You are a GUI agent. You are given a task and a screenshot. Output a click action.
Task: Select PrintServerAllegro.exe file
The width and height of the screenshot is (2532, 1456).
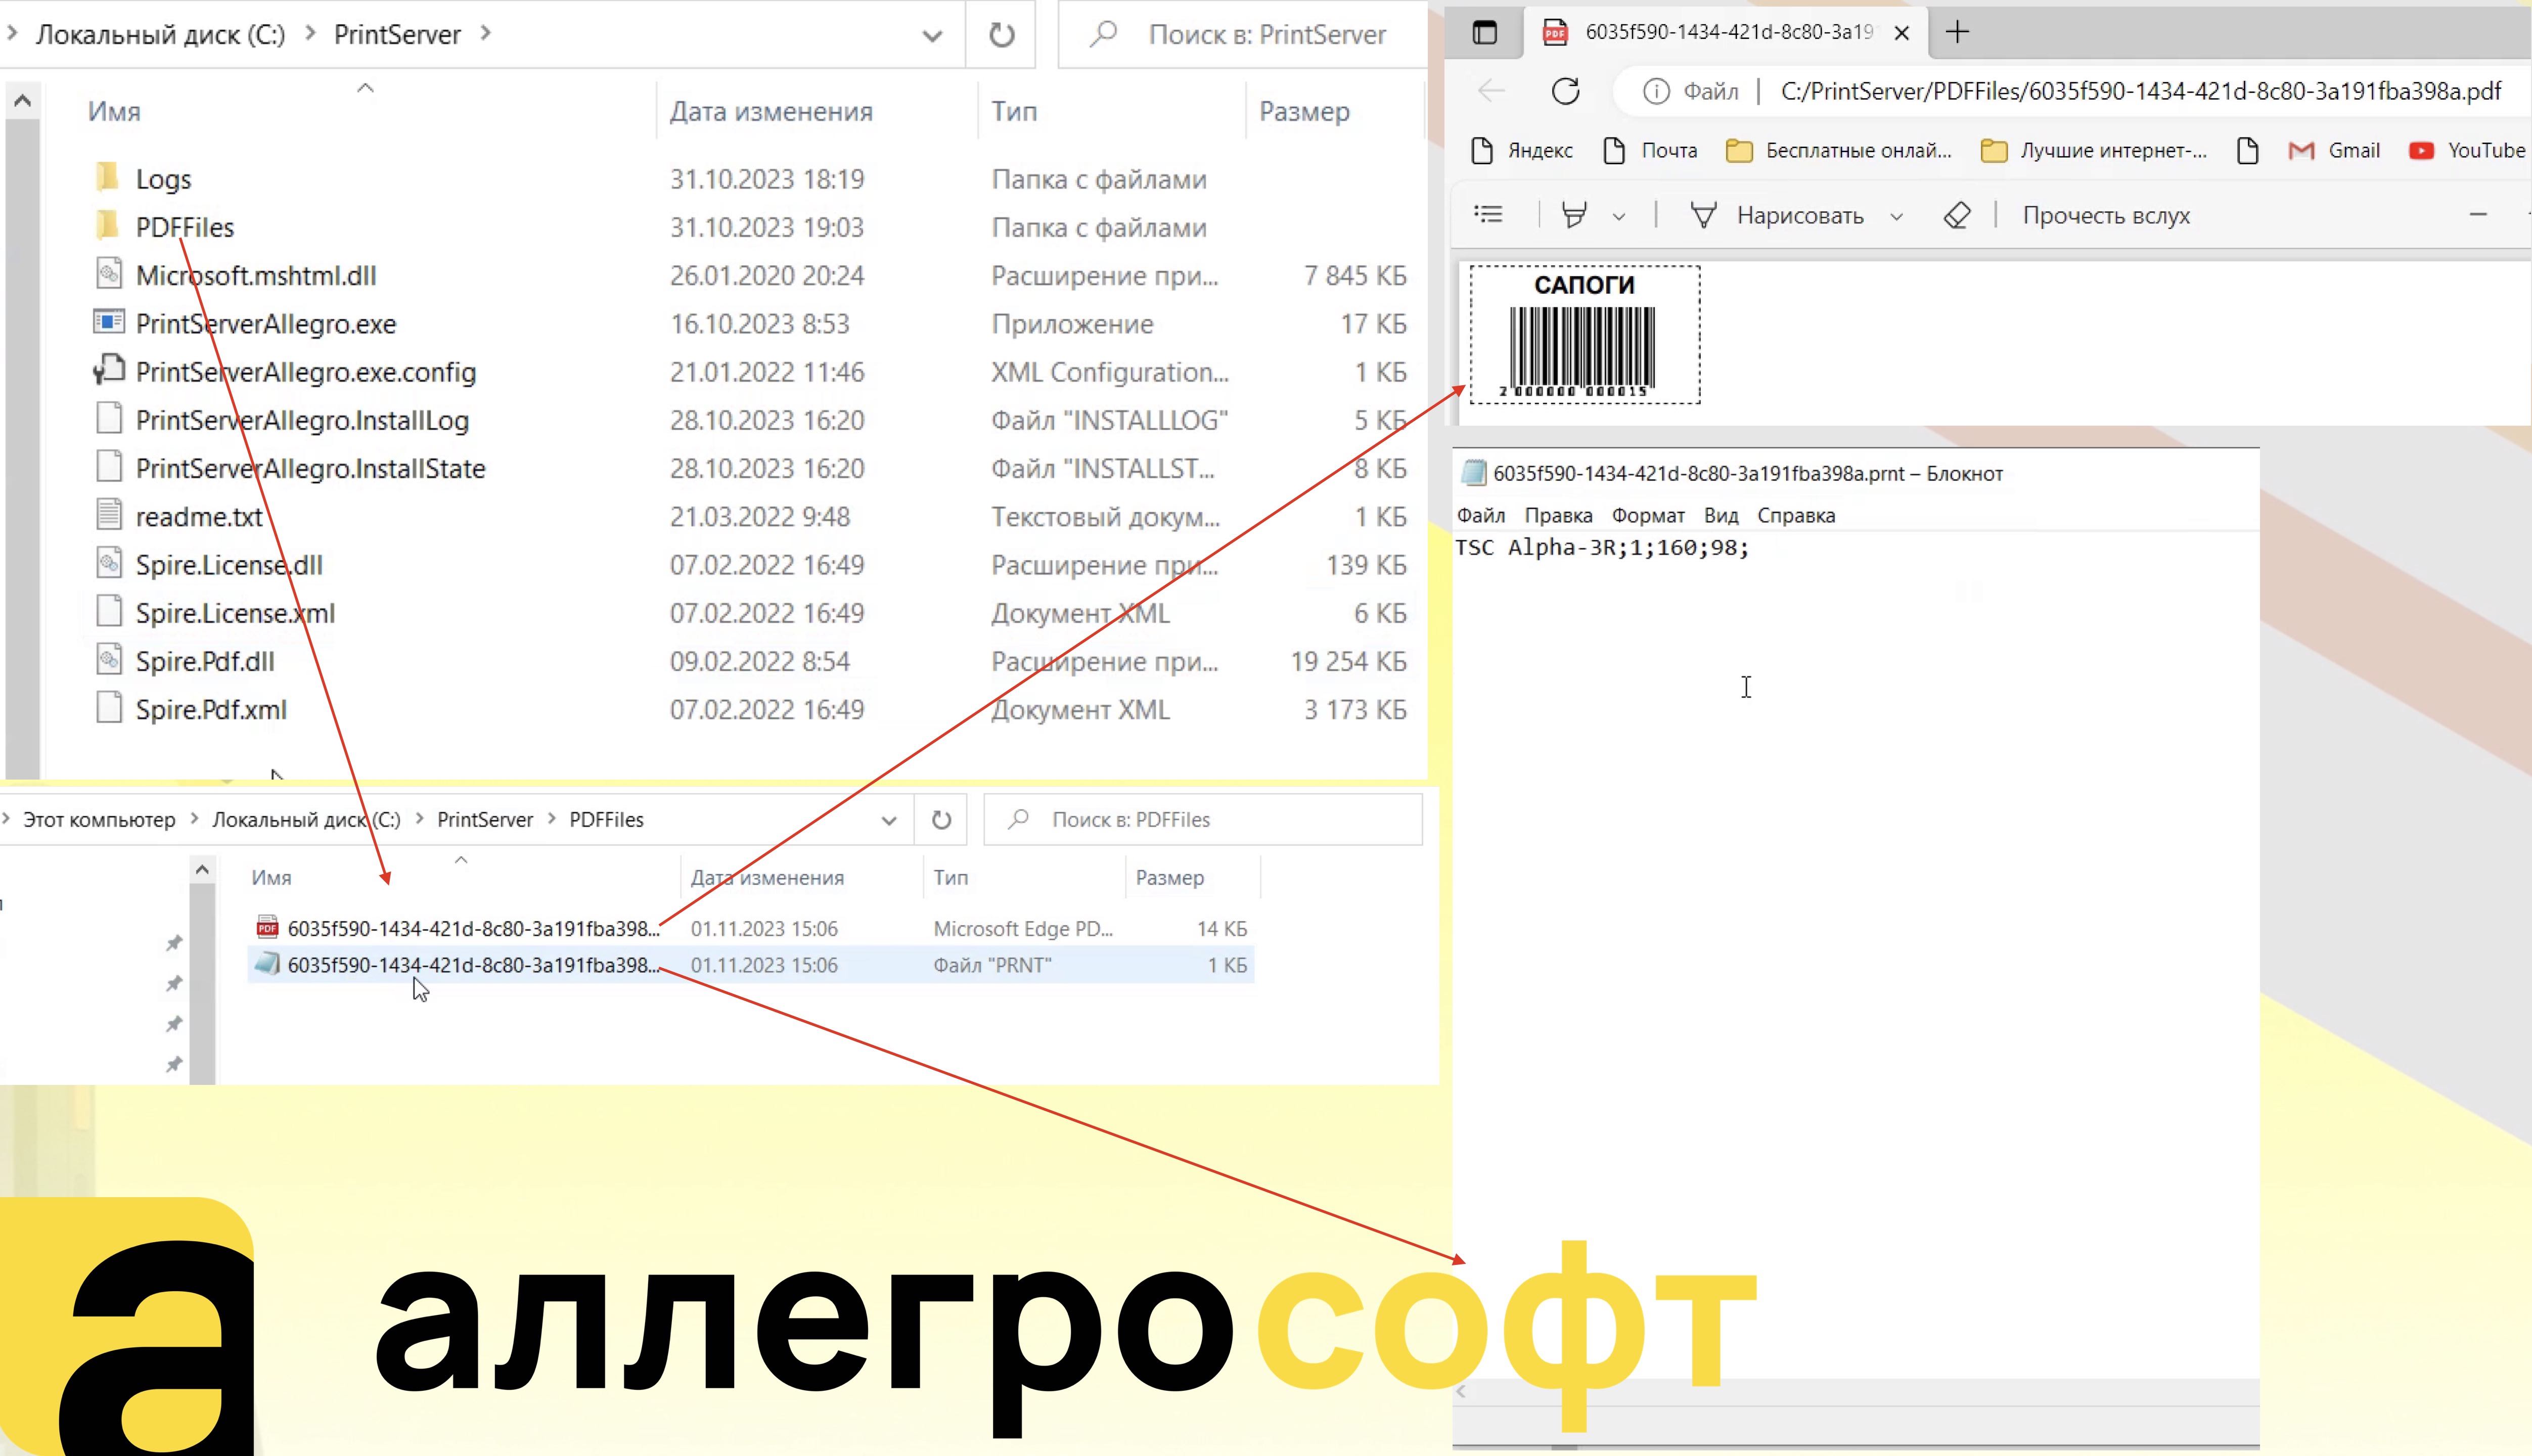pos(266,324)
